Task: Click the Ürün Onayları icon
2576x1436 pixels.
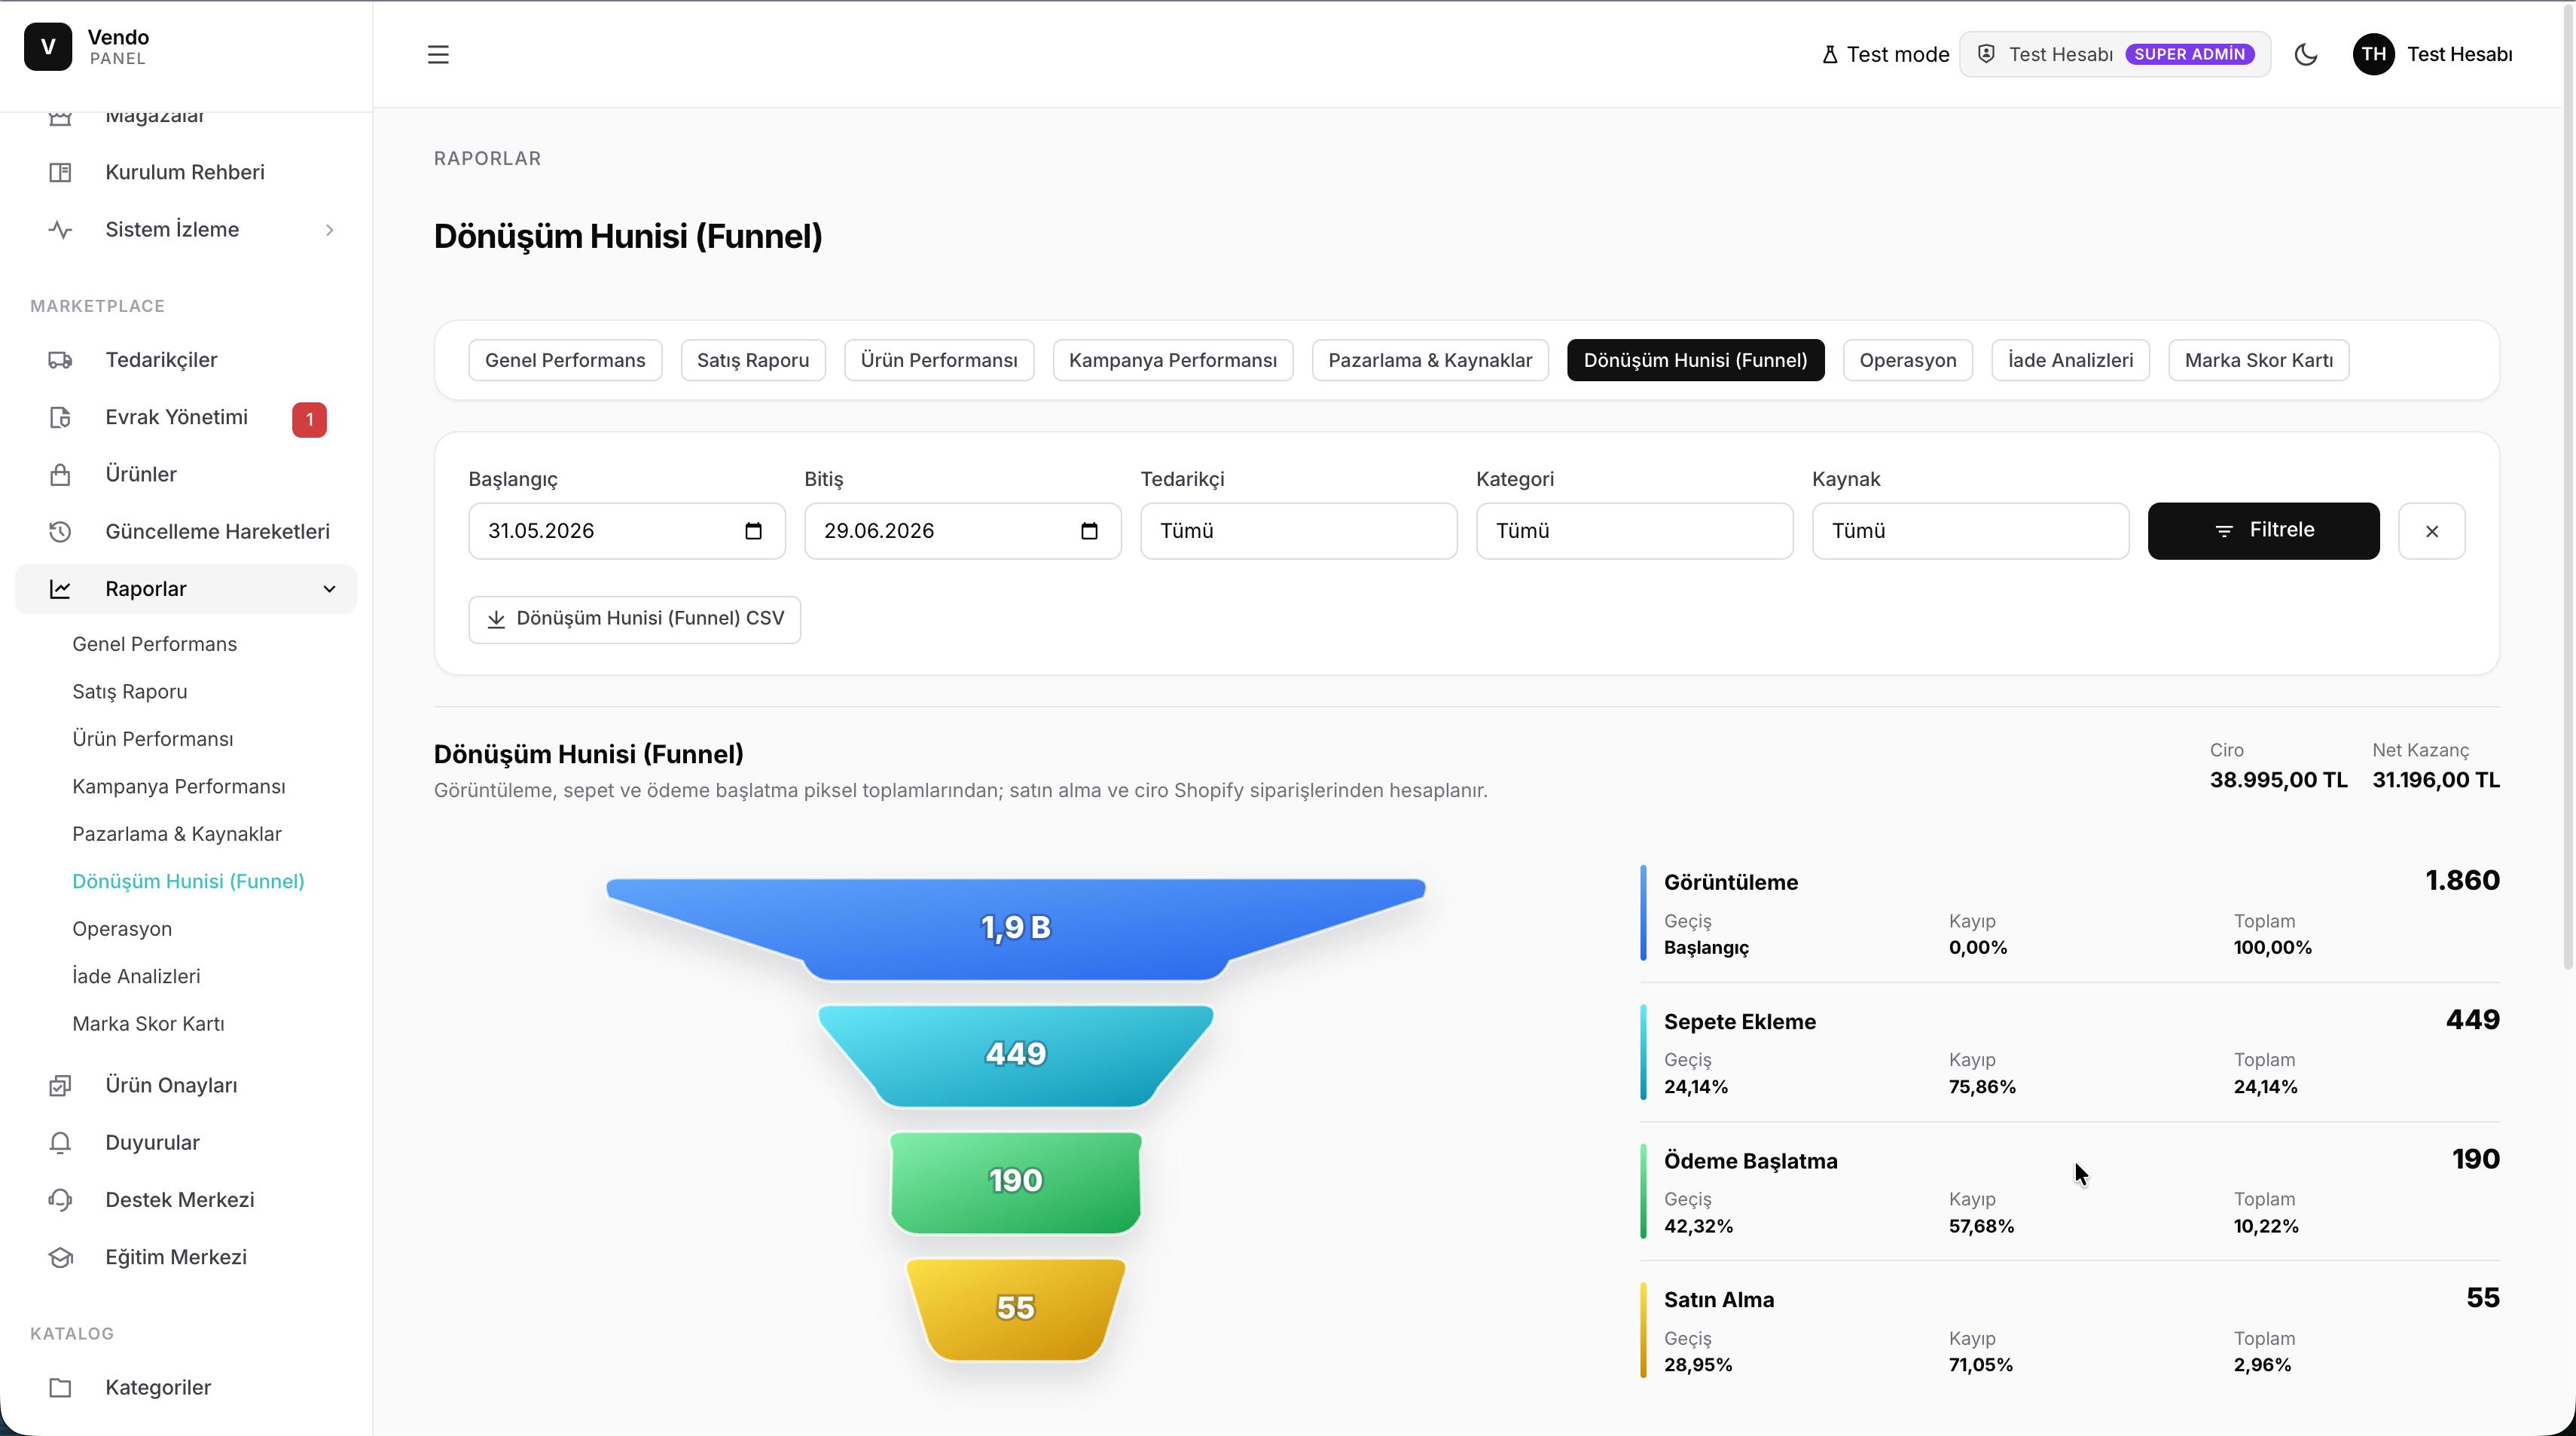Action: coord(60,1085)
